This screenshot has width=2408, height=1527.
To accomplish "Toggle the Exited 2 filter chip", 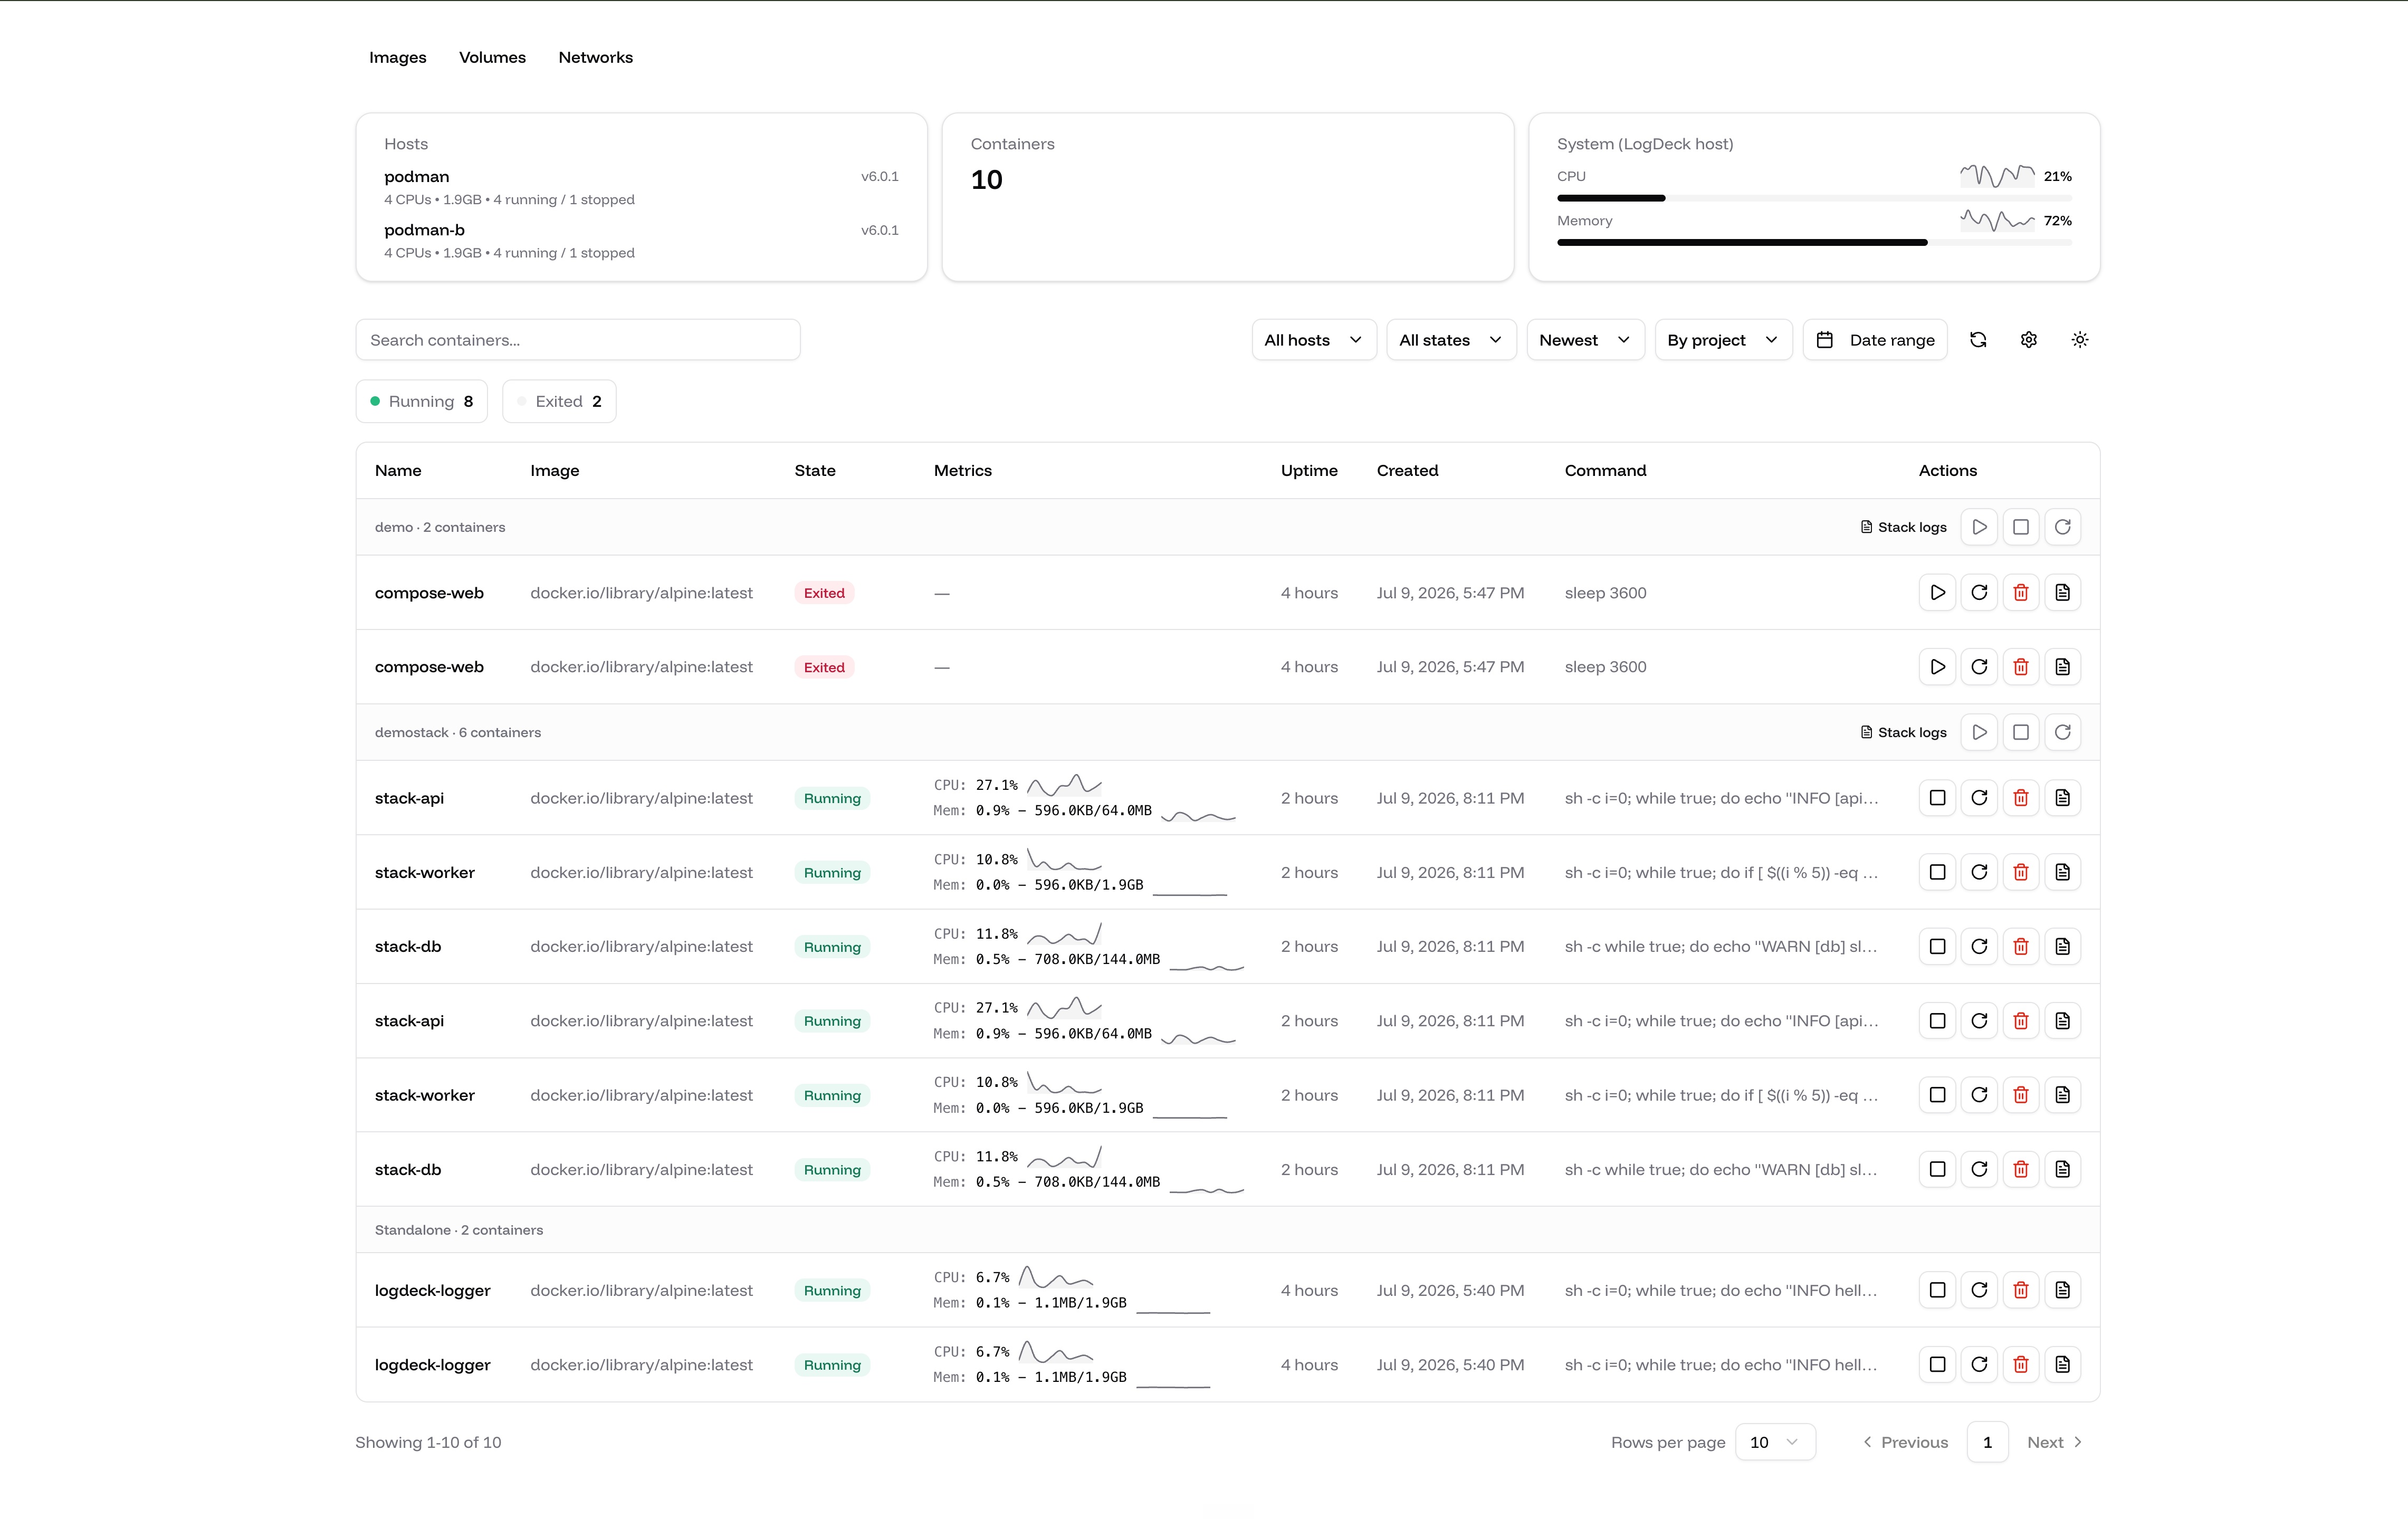I will coord(559,401).
